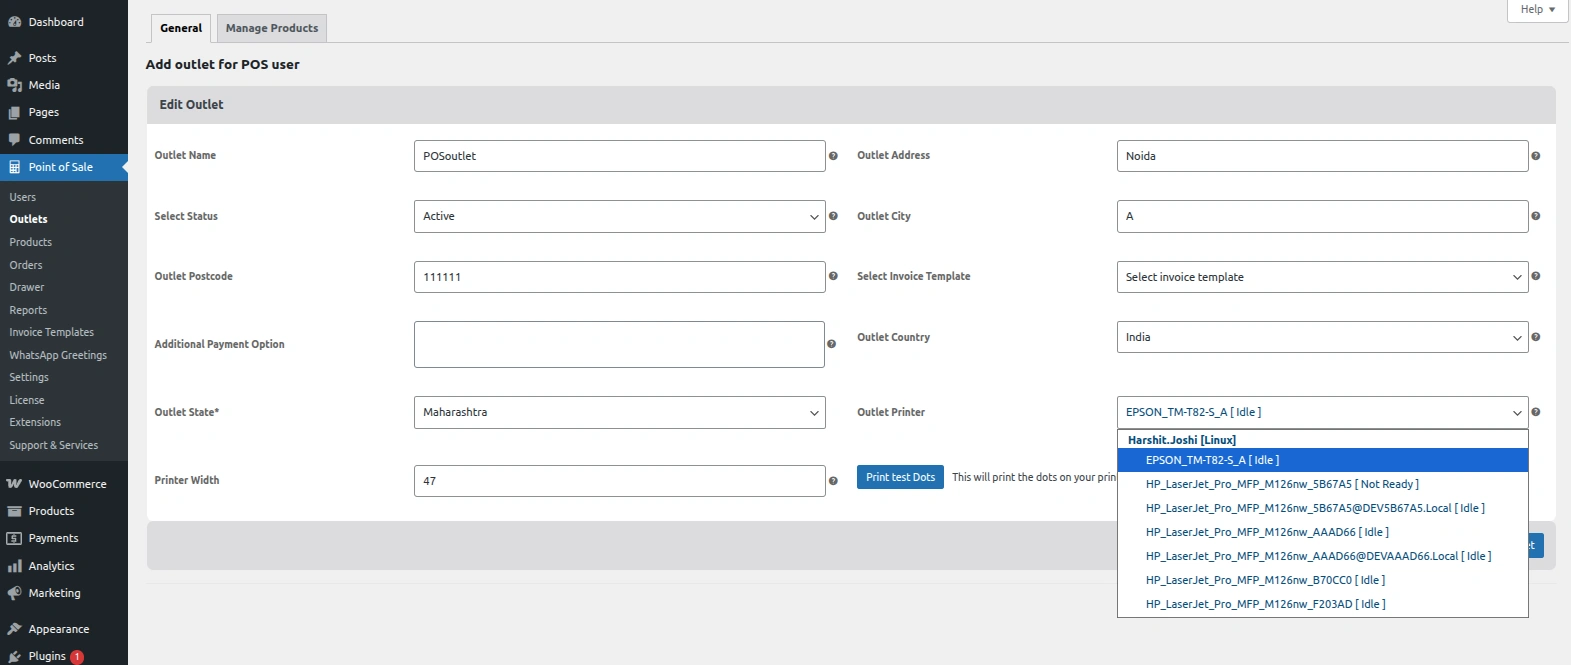The width and height of the screenshot is (1571, 665).
Task: Open the Outlet State dropdown showing Maharashtra
Action: (x=619, y=412)
